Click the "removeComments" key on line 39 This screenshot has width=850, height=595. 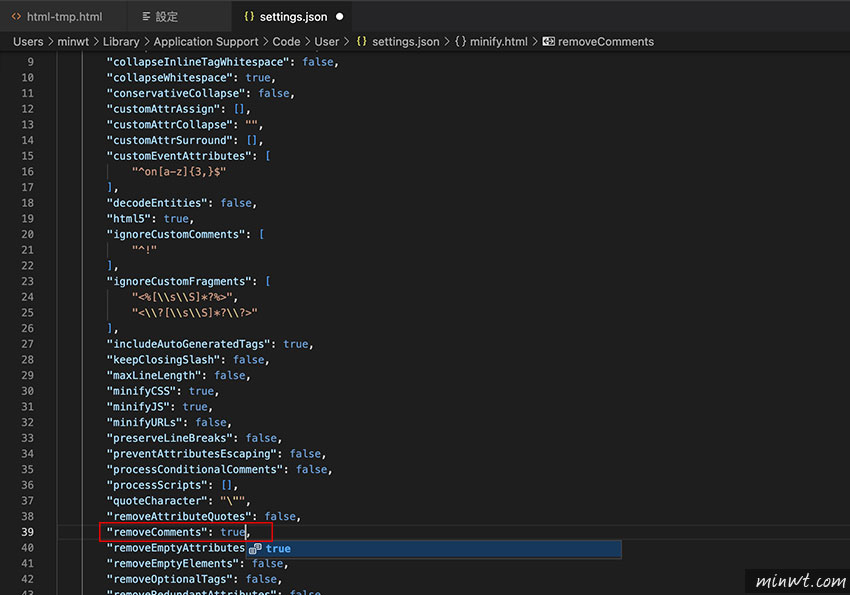click(x=157, y=532)
